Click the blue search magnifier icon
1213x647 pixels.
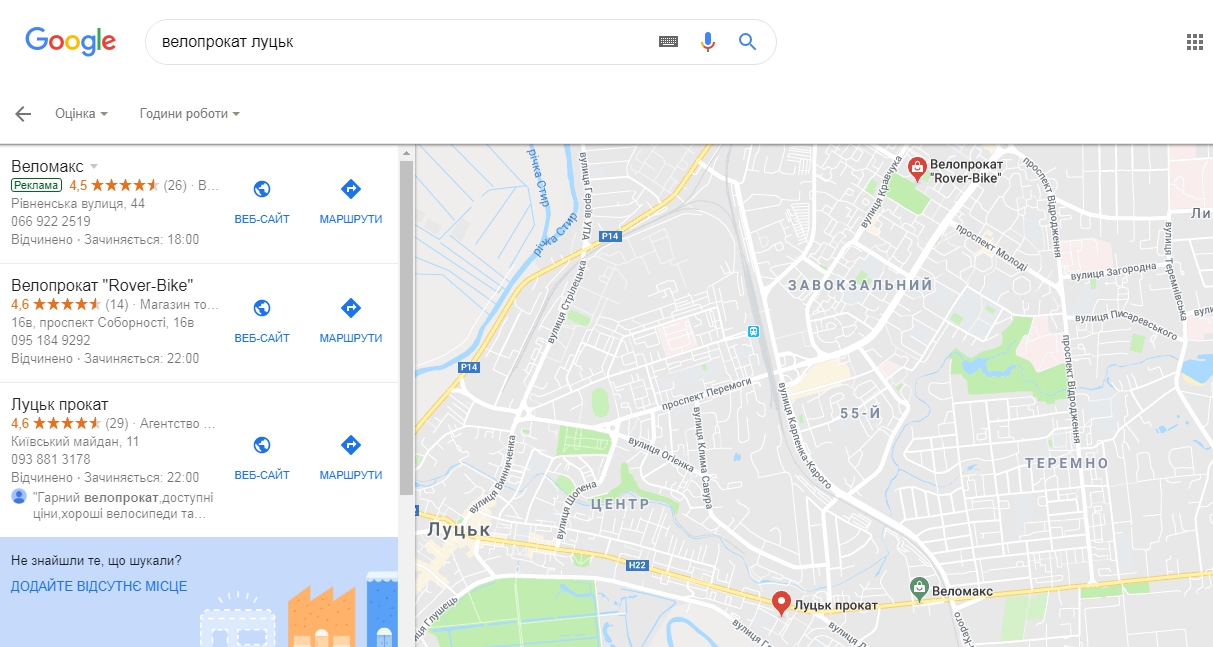click(x=747, y=42)
